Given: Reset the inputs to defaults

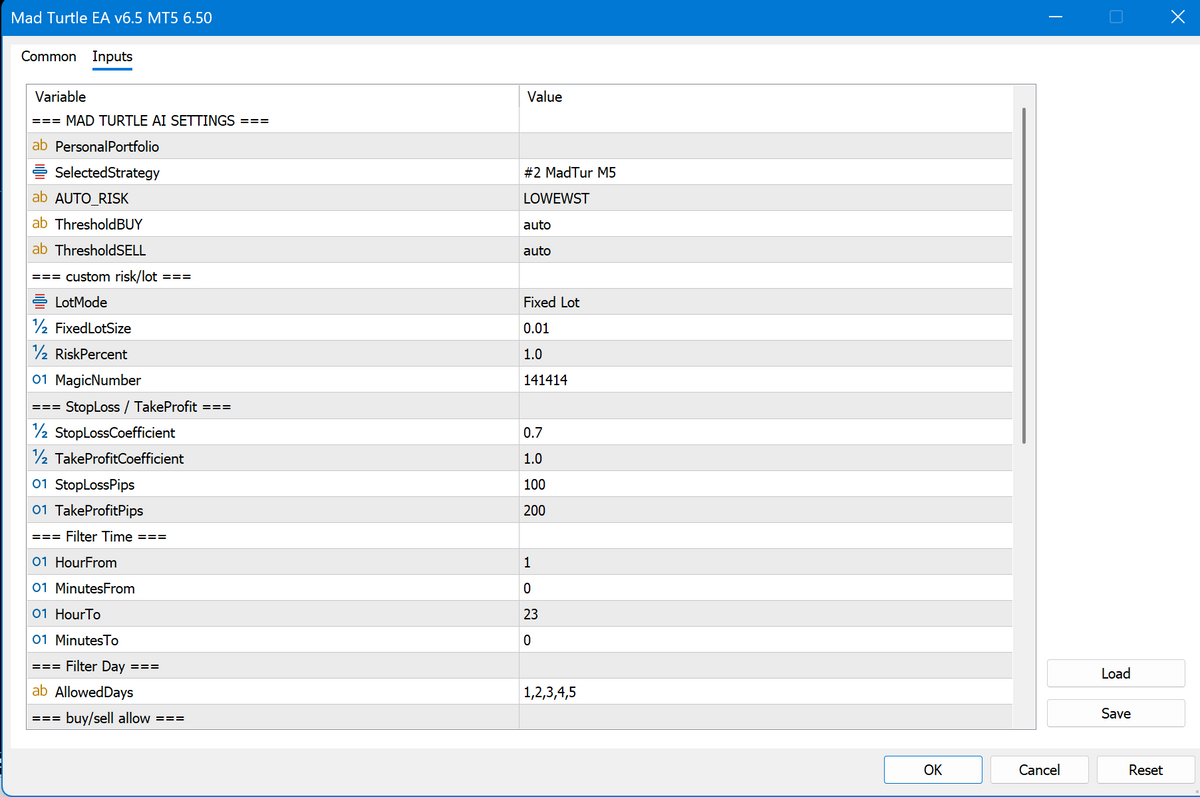Looking at the screenshot, I should [1145, 770].
